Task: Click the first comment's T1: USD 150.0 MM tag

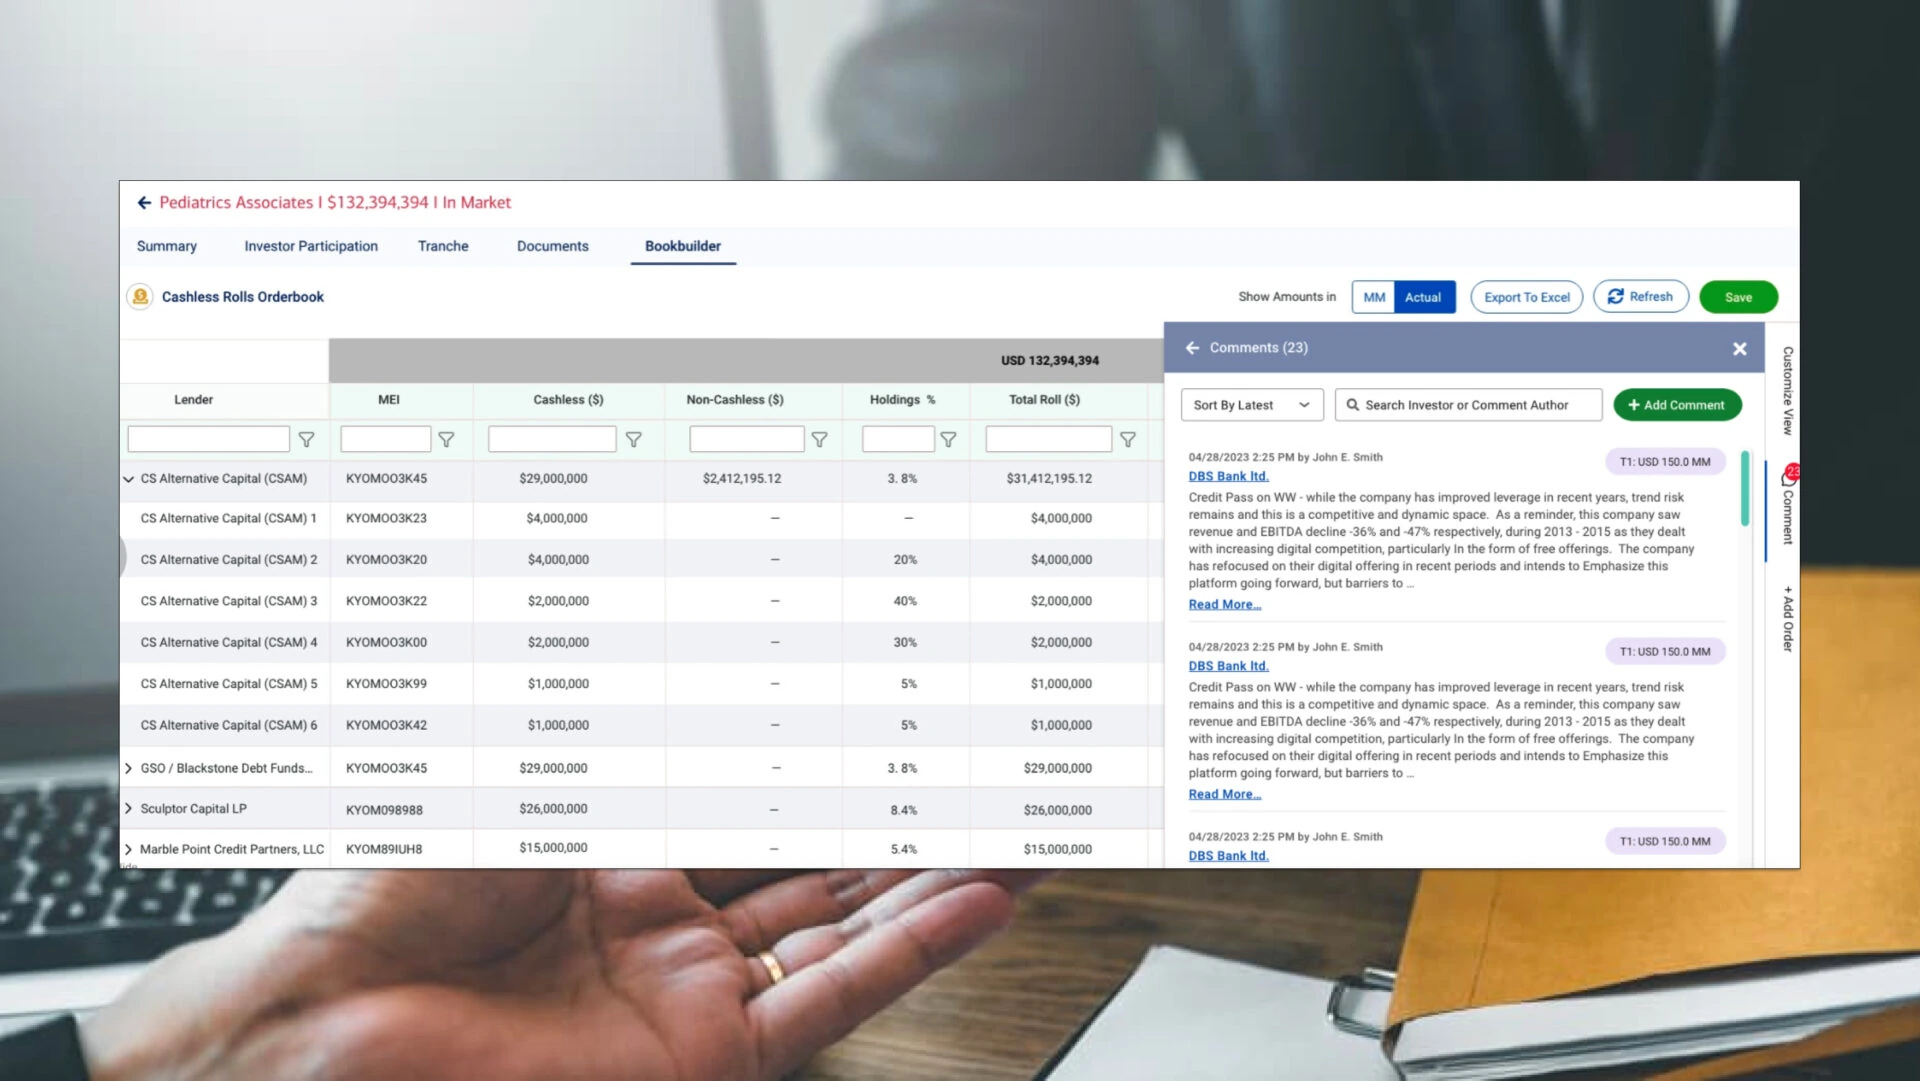Action: pos(1665,462)
